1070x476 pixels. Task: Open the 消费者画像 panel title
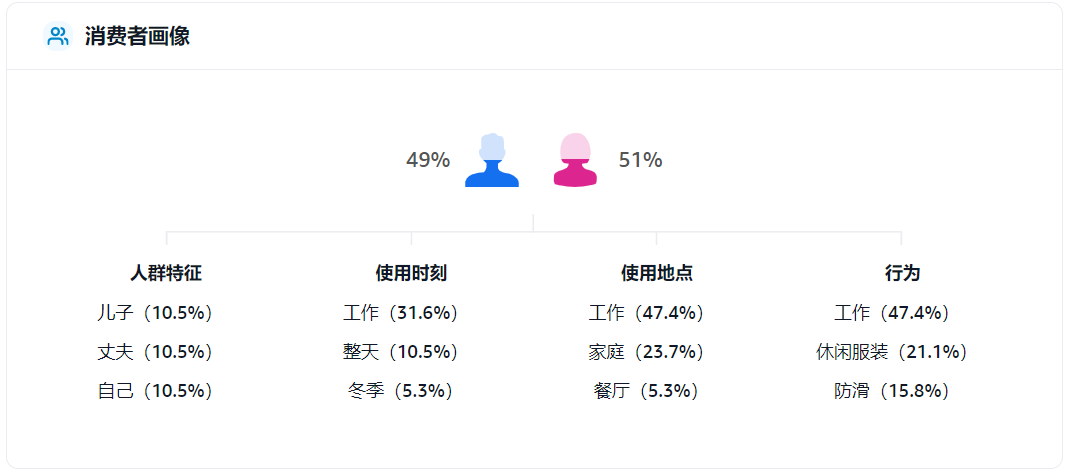click(x=137, y=36)
